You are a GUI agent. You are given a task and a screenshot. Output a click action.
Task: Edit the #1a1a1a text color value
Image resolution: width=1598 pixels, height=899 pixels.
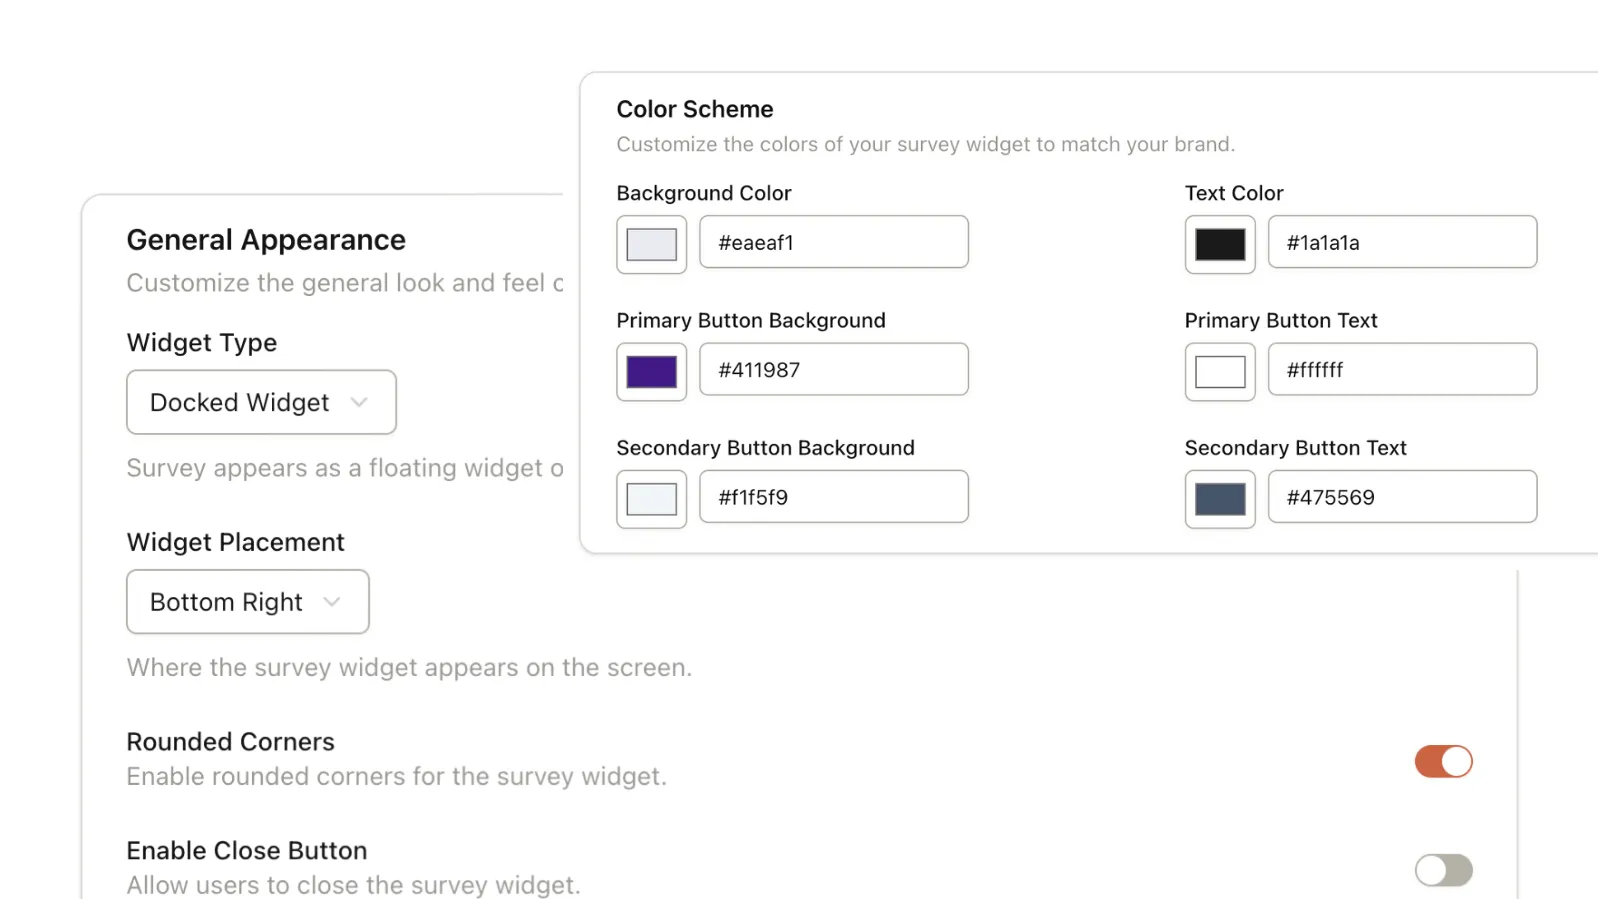(x=1401, y=241)
